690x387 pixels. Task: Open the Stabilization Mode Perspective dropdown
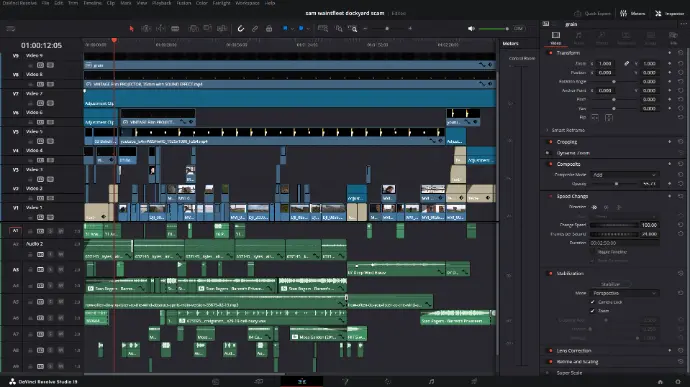(624, 293)
